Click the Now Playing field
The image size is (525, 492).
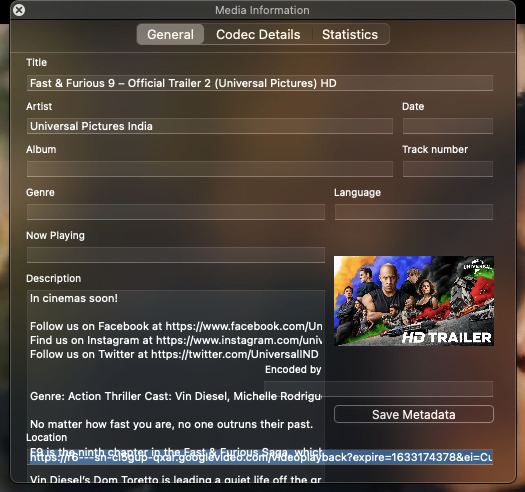tap(176, 255)
